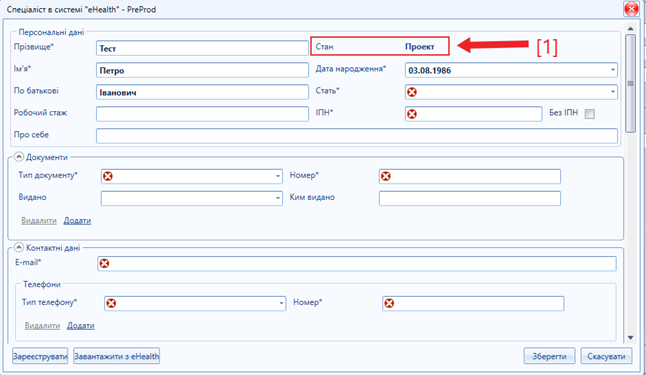Click the scrollbar down arrow
This screenshot has width=646, height=375.
630,338
